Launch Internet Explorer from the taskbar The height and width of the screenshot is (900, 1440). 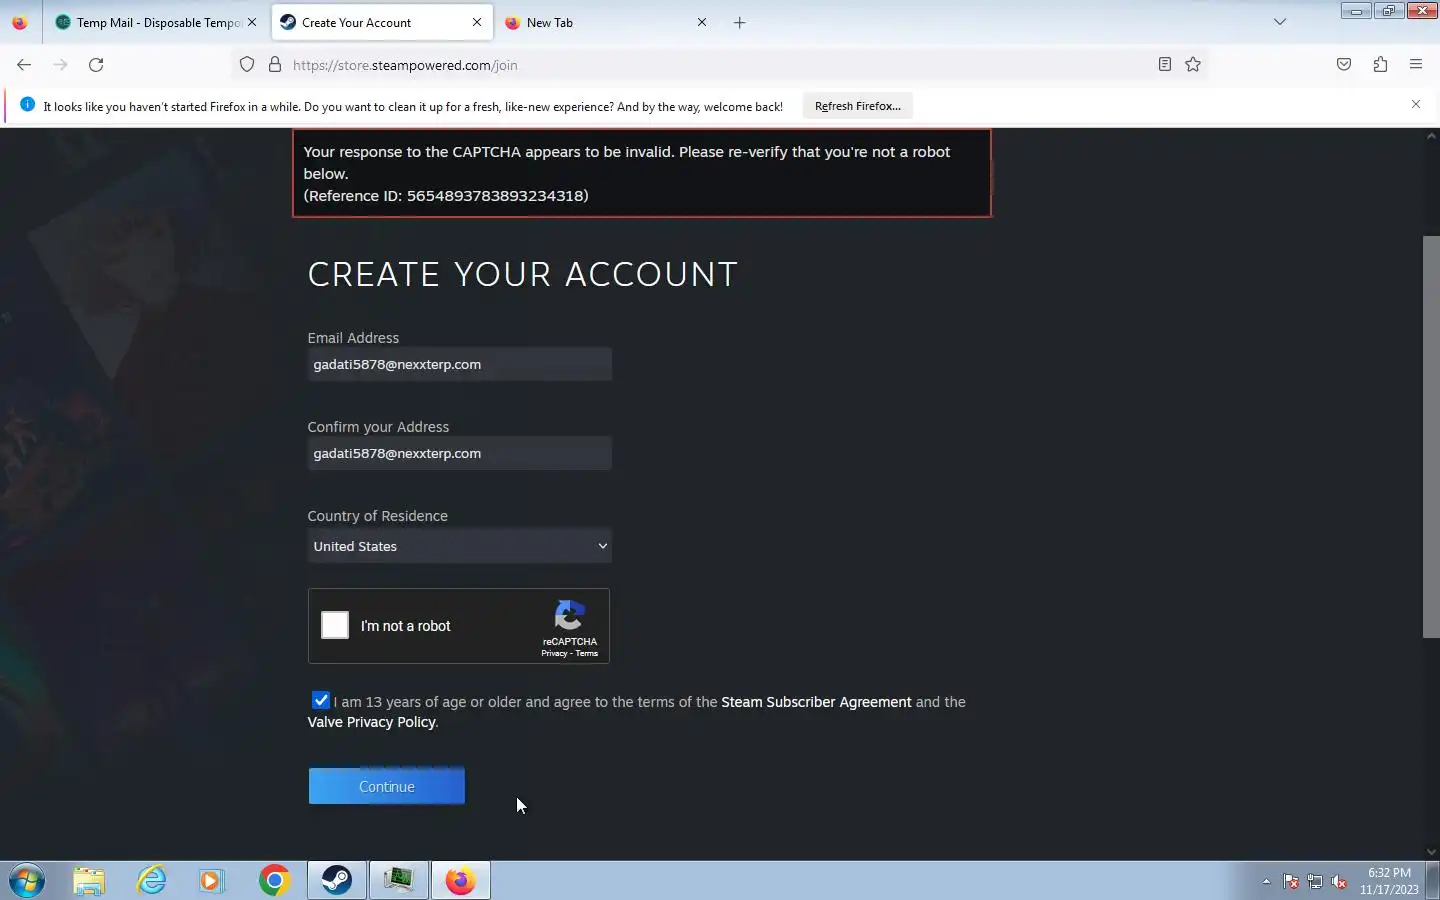tap(152, 881)
